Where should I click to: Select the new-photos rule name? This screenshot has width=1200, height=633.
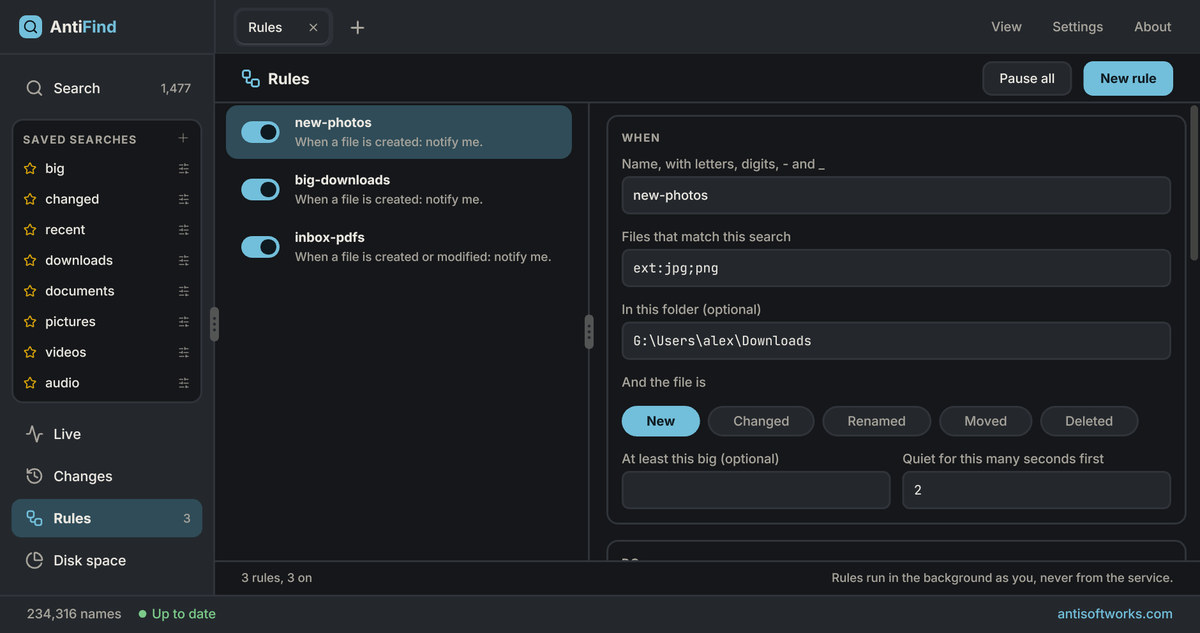coord(333,122)
